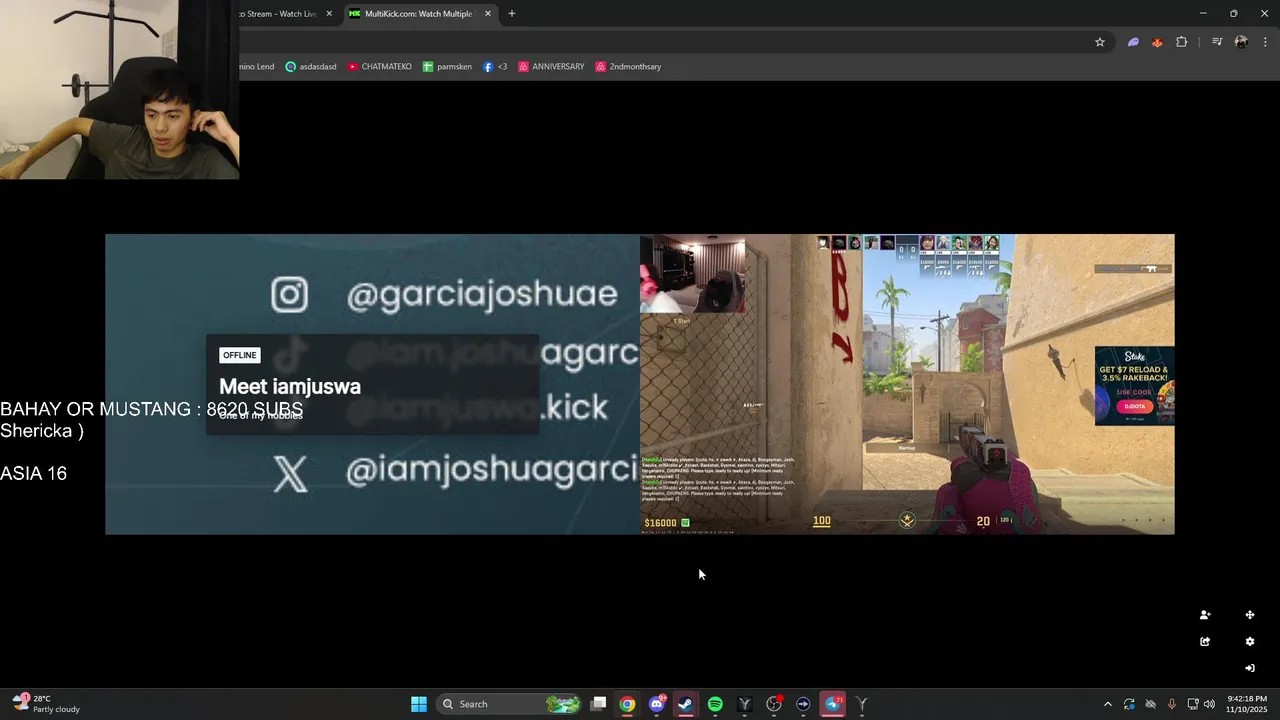Viewport: 1280px width, 720px height.
Task: Open the Chrome three-dot menu
Action: click(x=1265, y=42)
